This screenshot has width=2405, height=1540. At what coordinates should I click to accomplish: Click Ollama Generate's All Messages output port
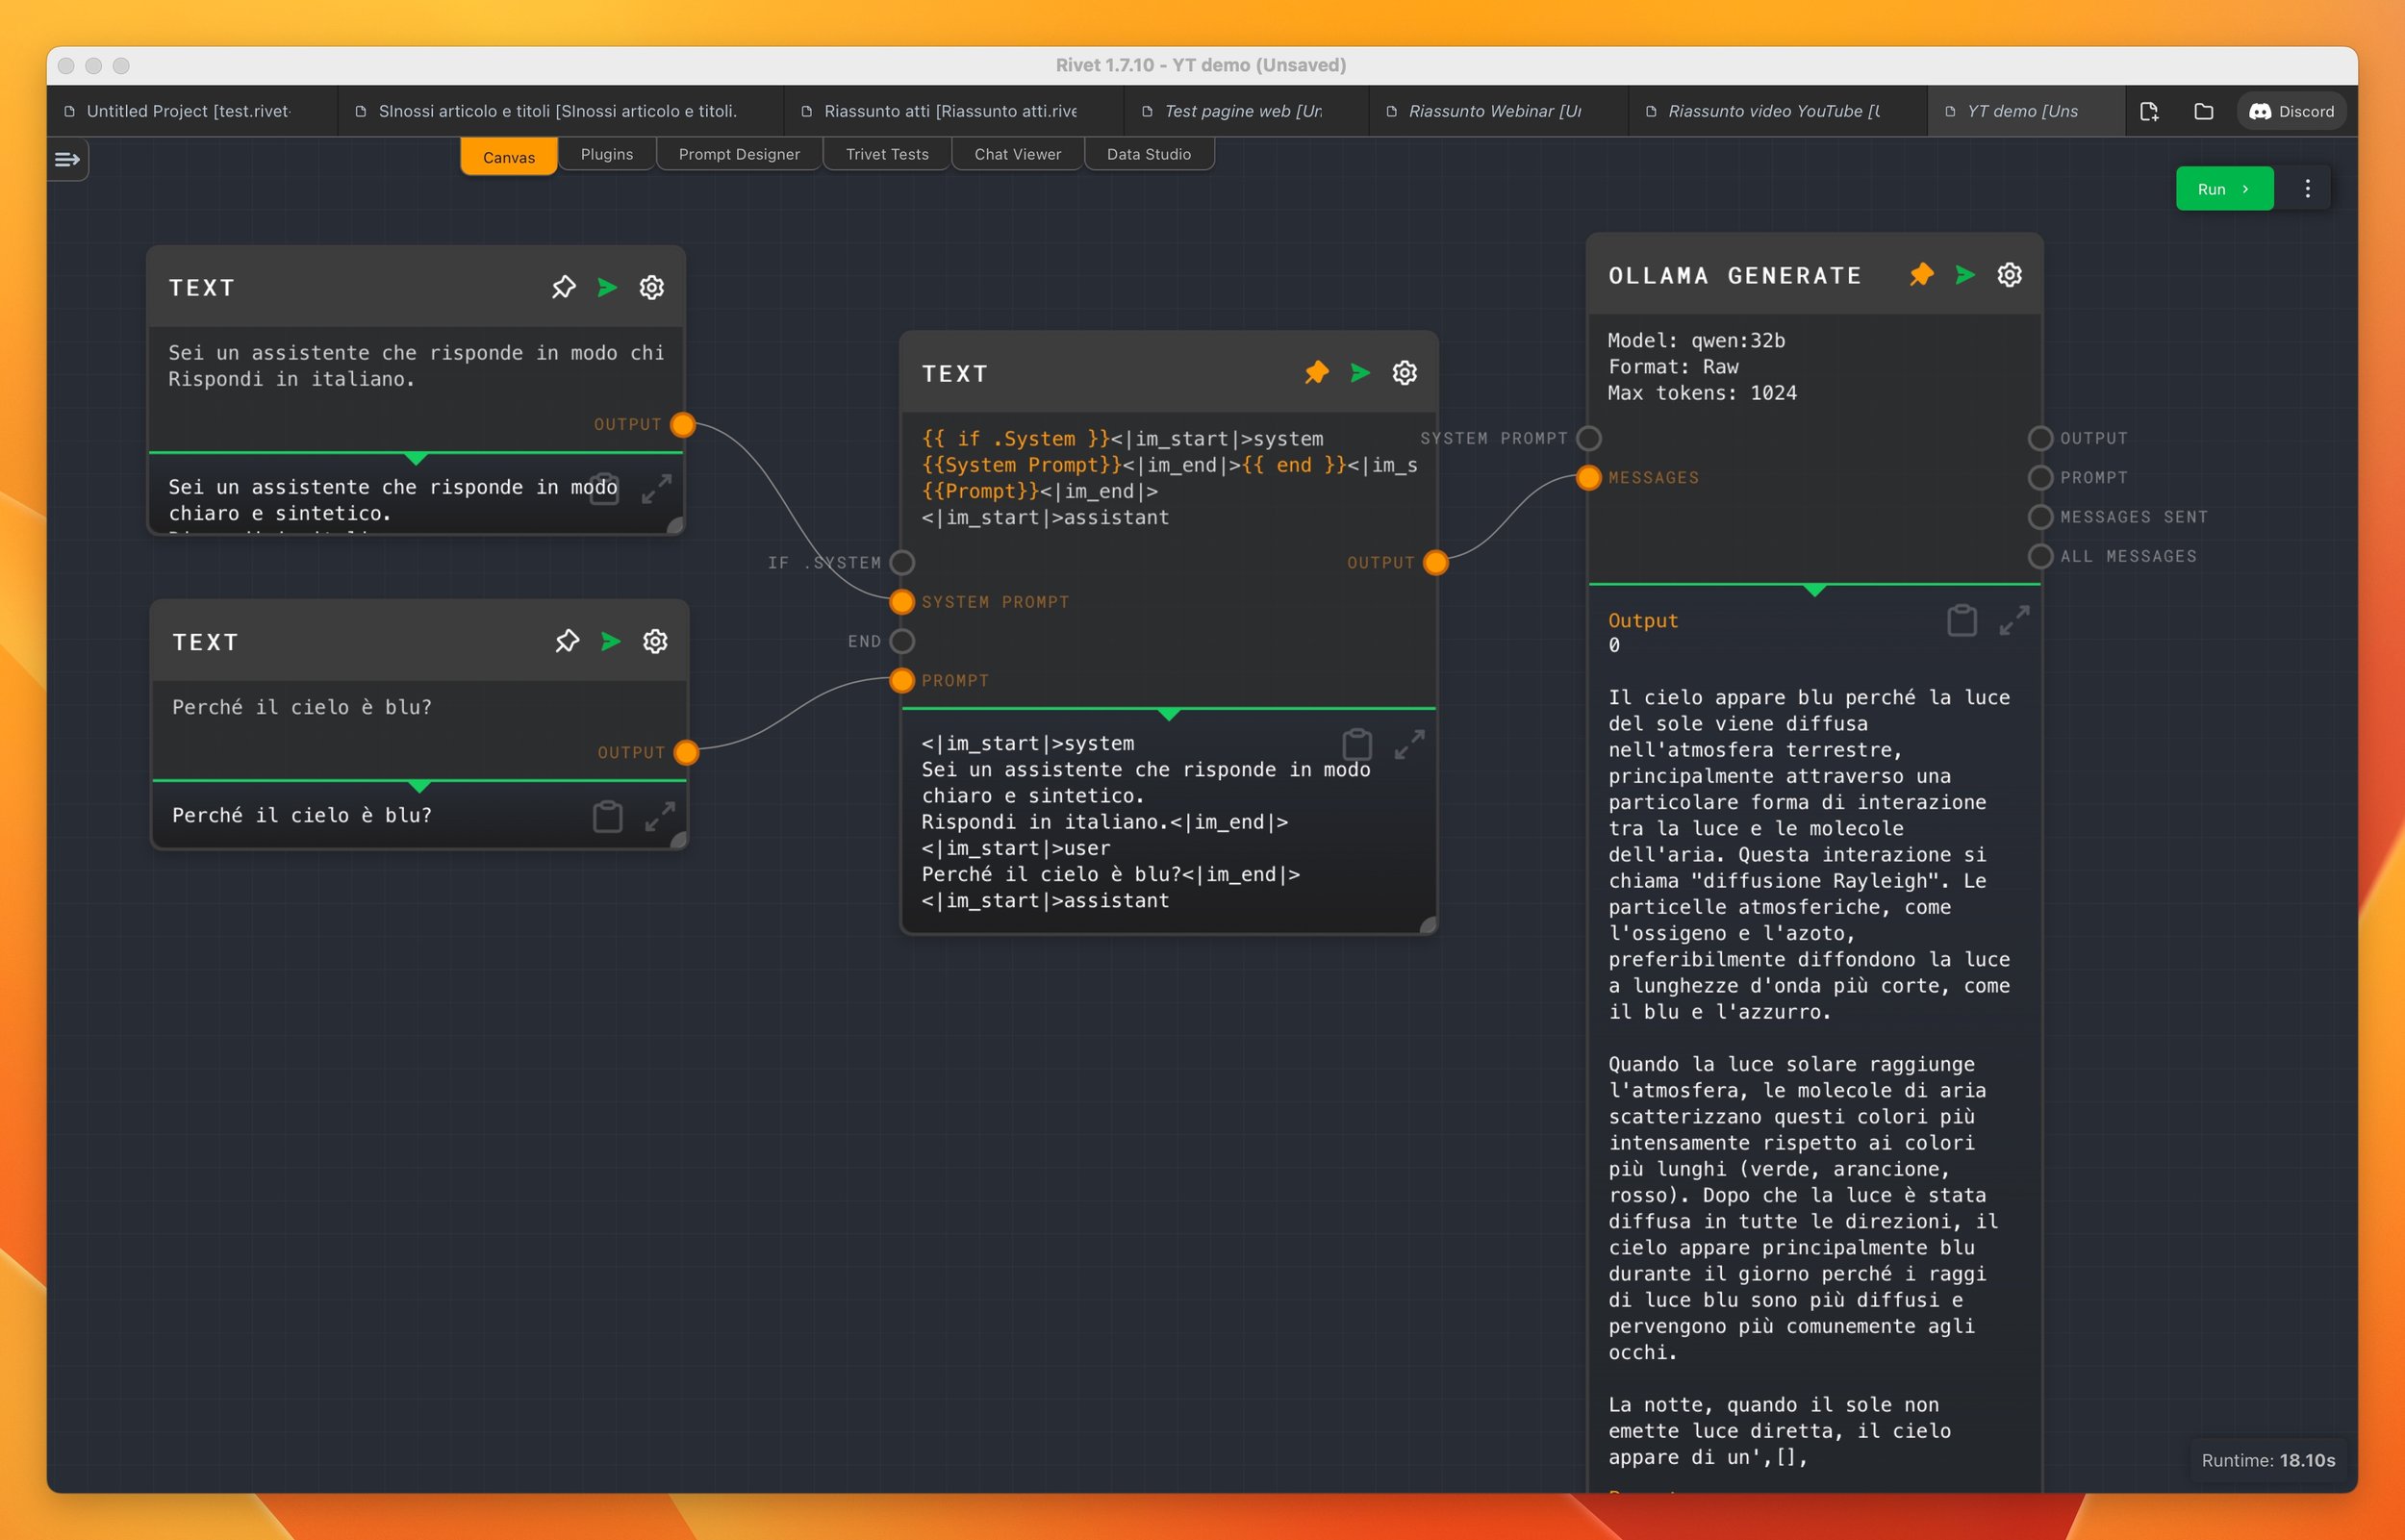[x=2041, y=556]
